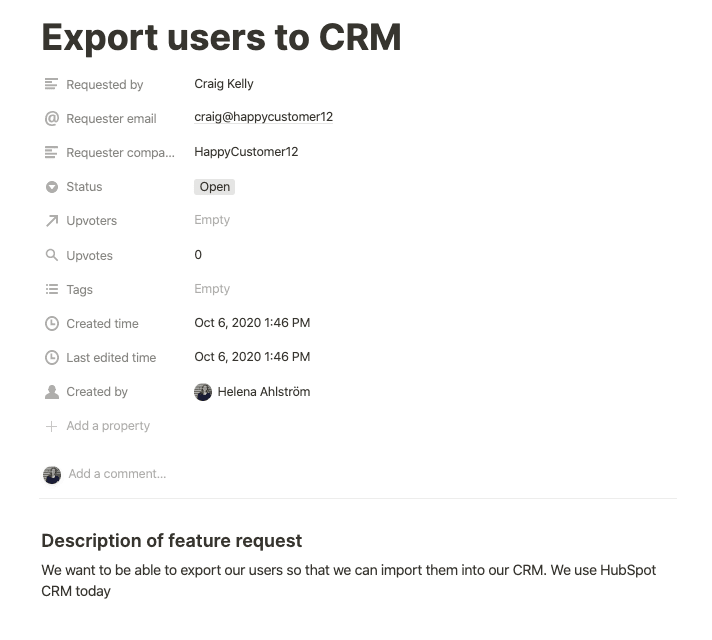Open the empty Upvoters relation field

[212, 220]
